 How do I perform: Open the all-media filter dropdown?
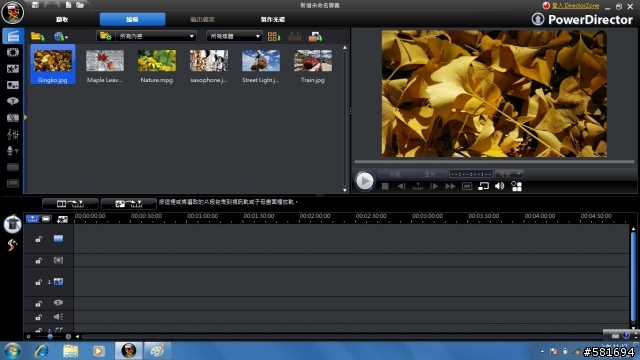click(234, 36)
